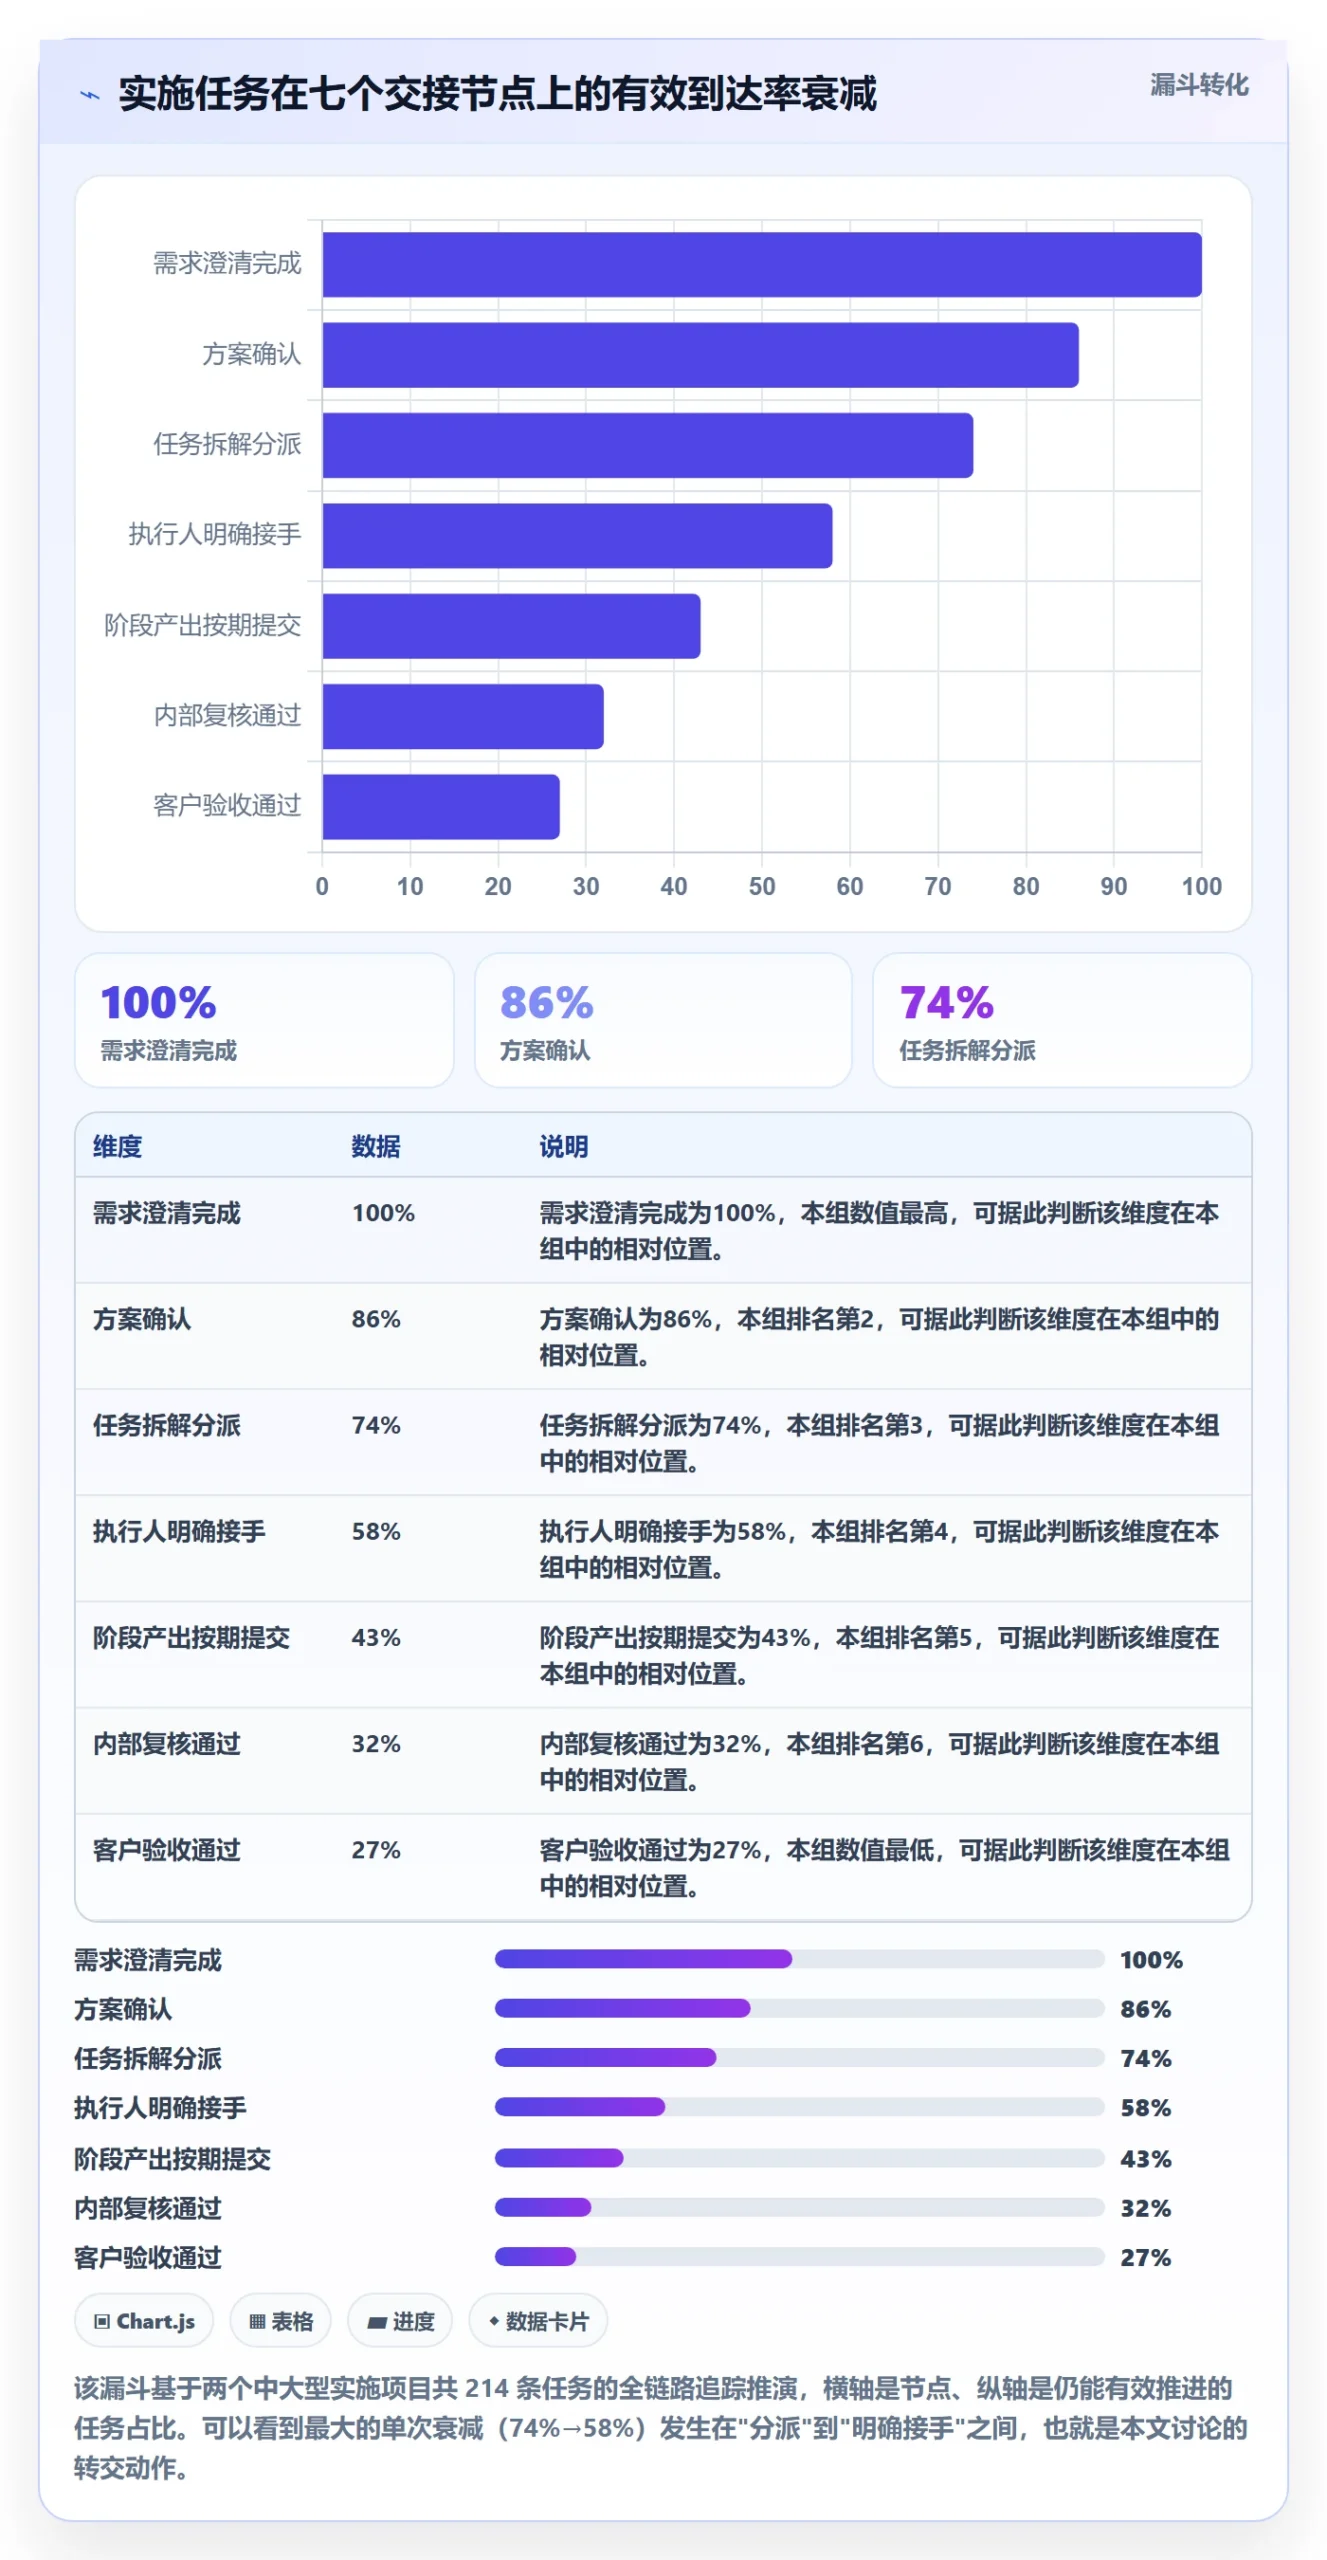The image size is (1327, 2560).
Task: Click the lightning icon beside the title
Action: click(x=90, y=96)
